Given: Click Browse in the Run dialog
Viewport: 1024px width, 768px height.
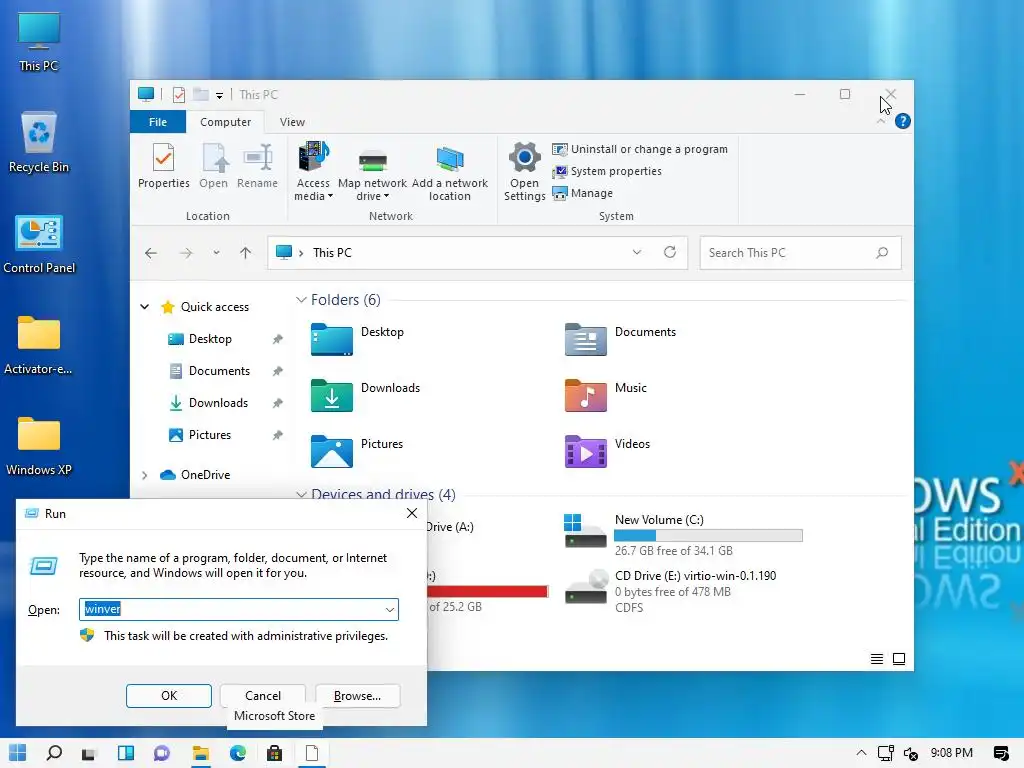Looking at the screenshot, I should pyautogui.click(x=357, y=696).
